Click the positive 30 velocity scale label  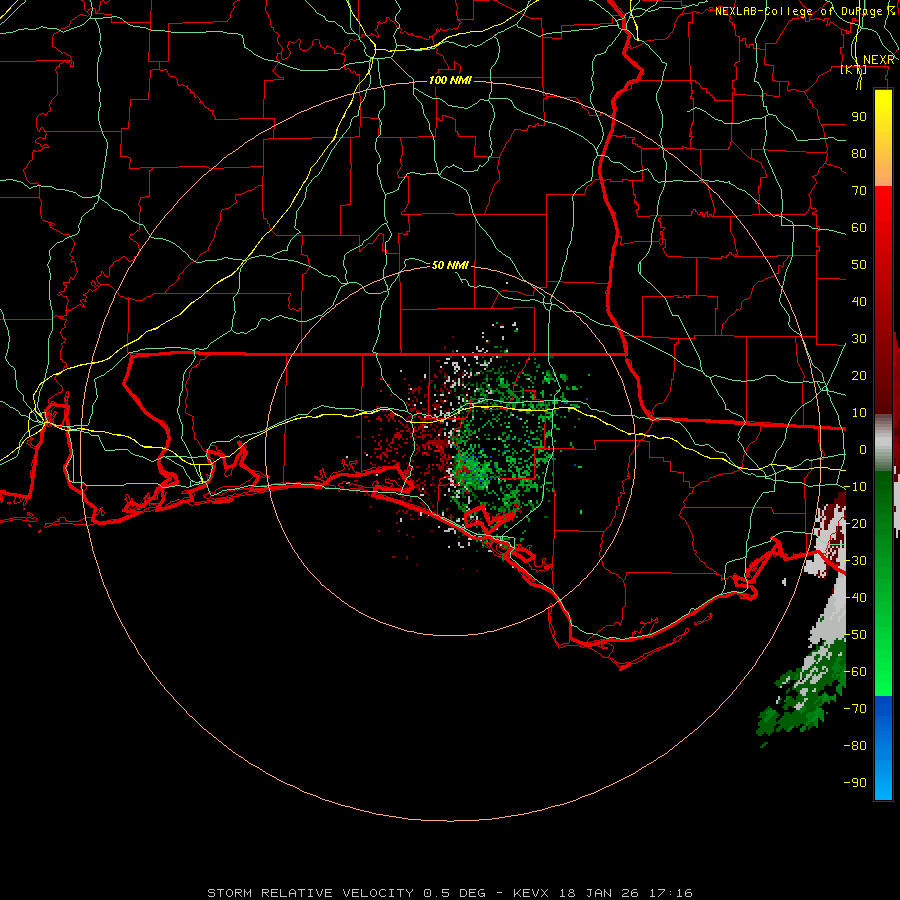(x=859, y=339)
